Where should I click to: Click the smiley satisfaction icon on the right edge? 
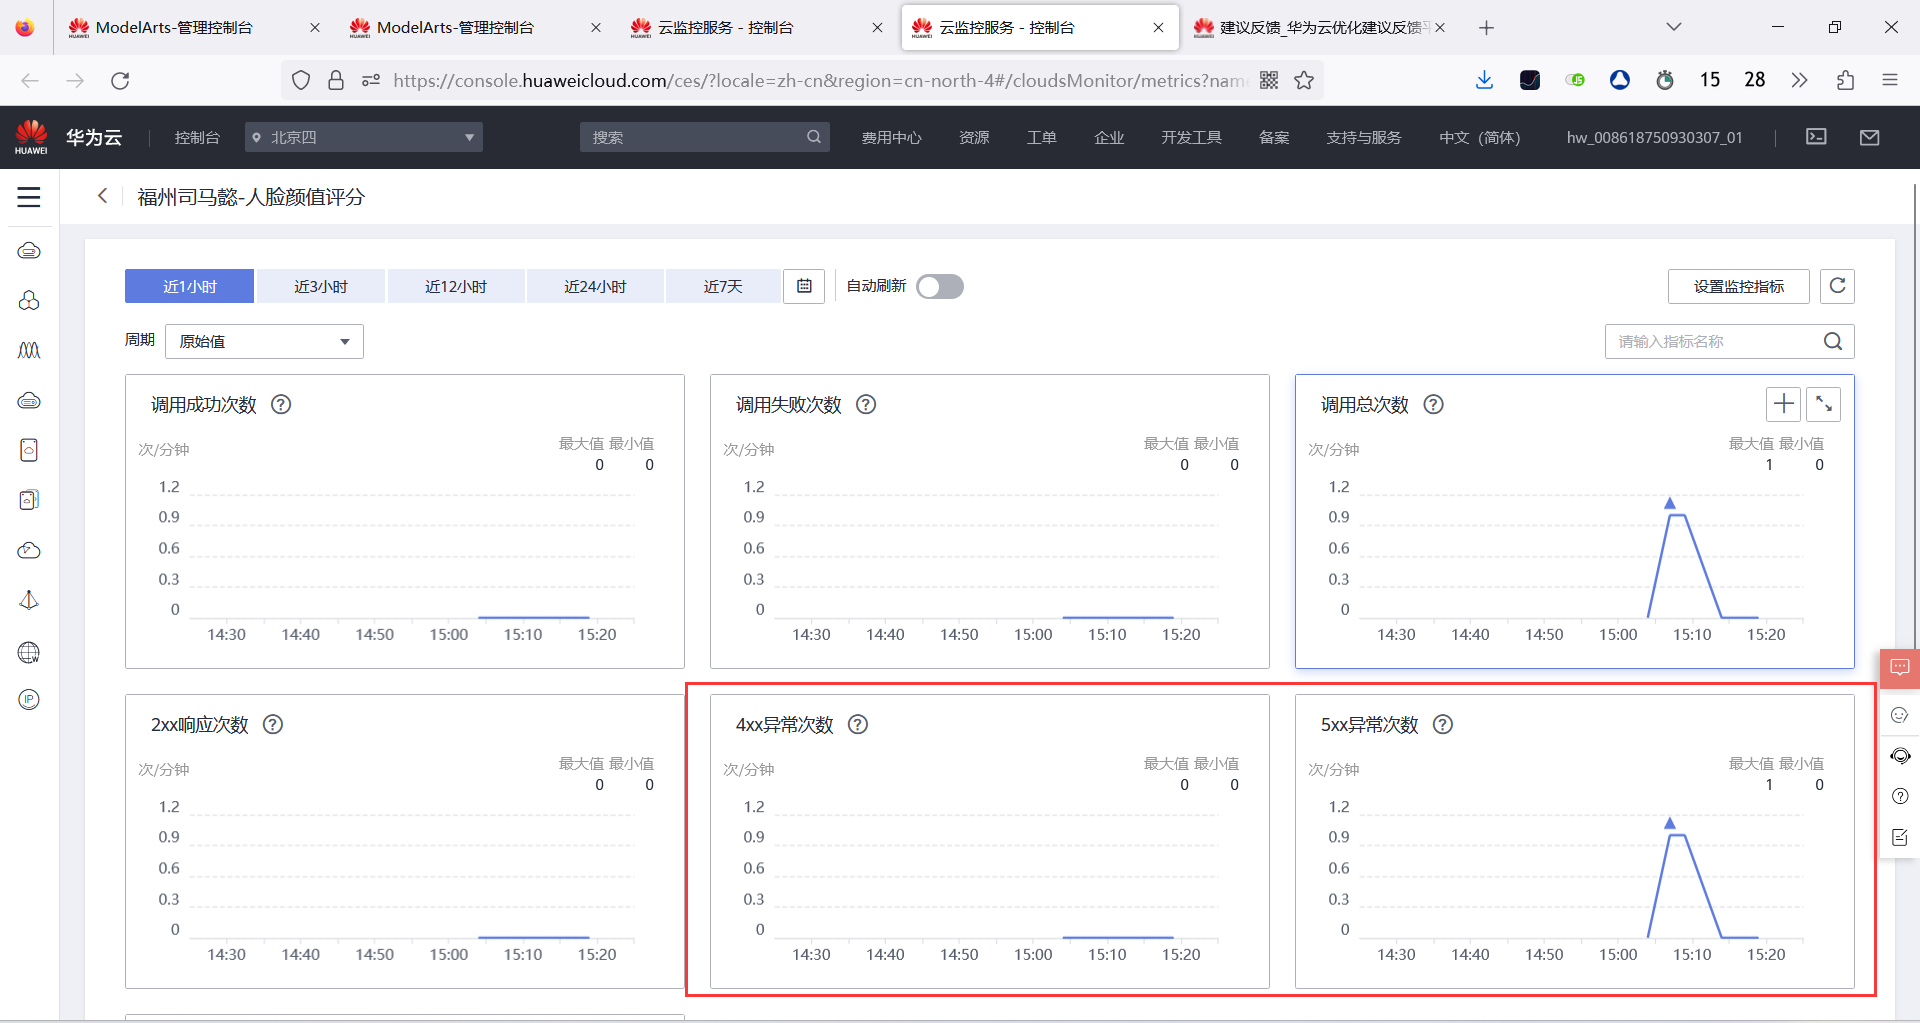point(1900,715)
